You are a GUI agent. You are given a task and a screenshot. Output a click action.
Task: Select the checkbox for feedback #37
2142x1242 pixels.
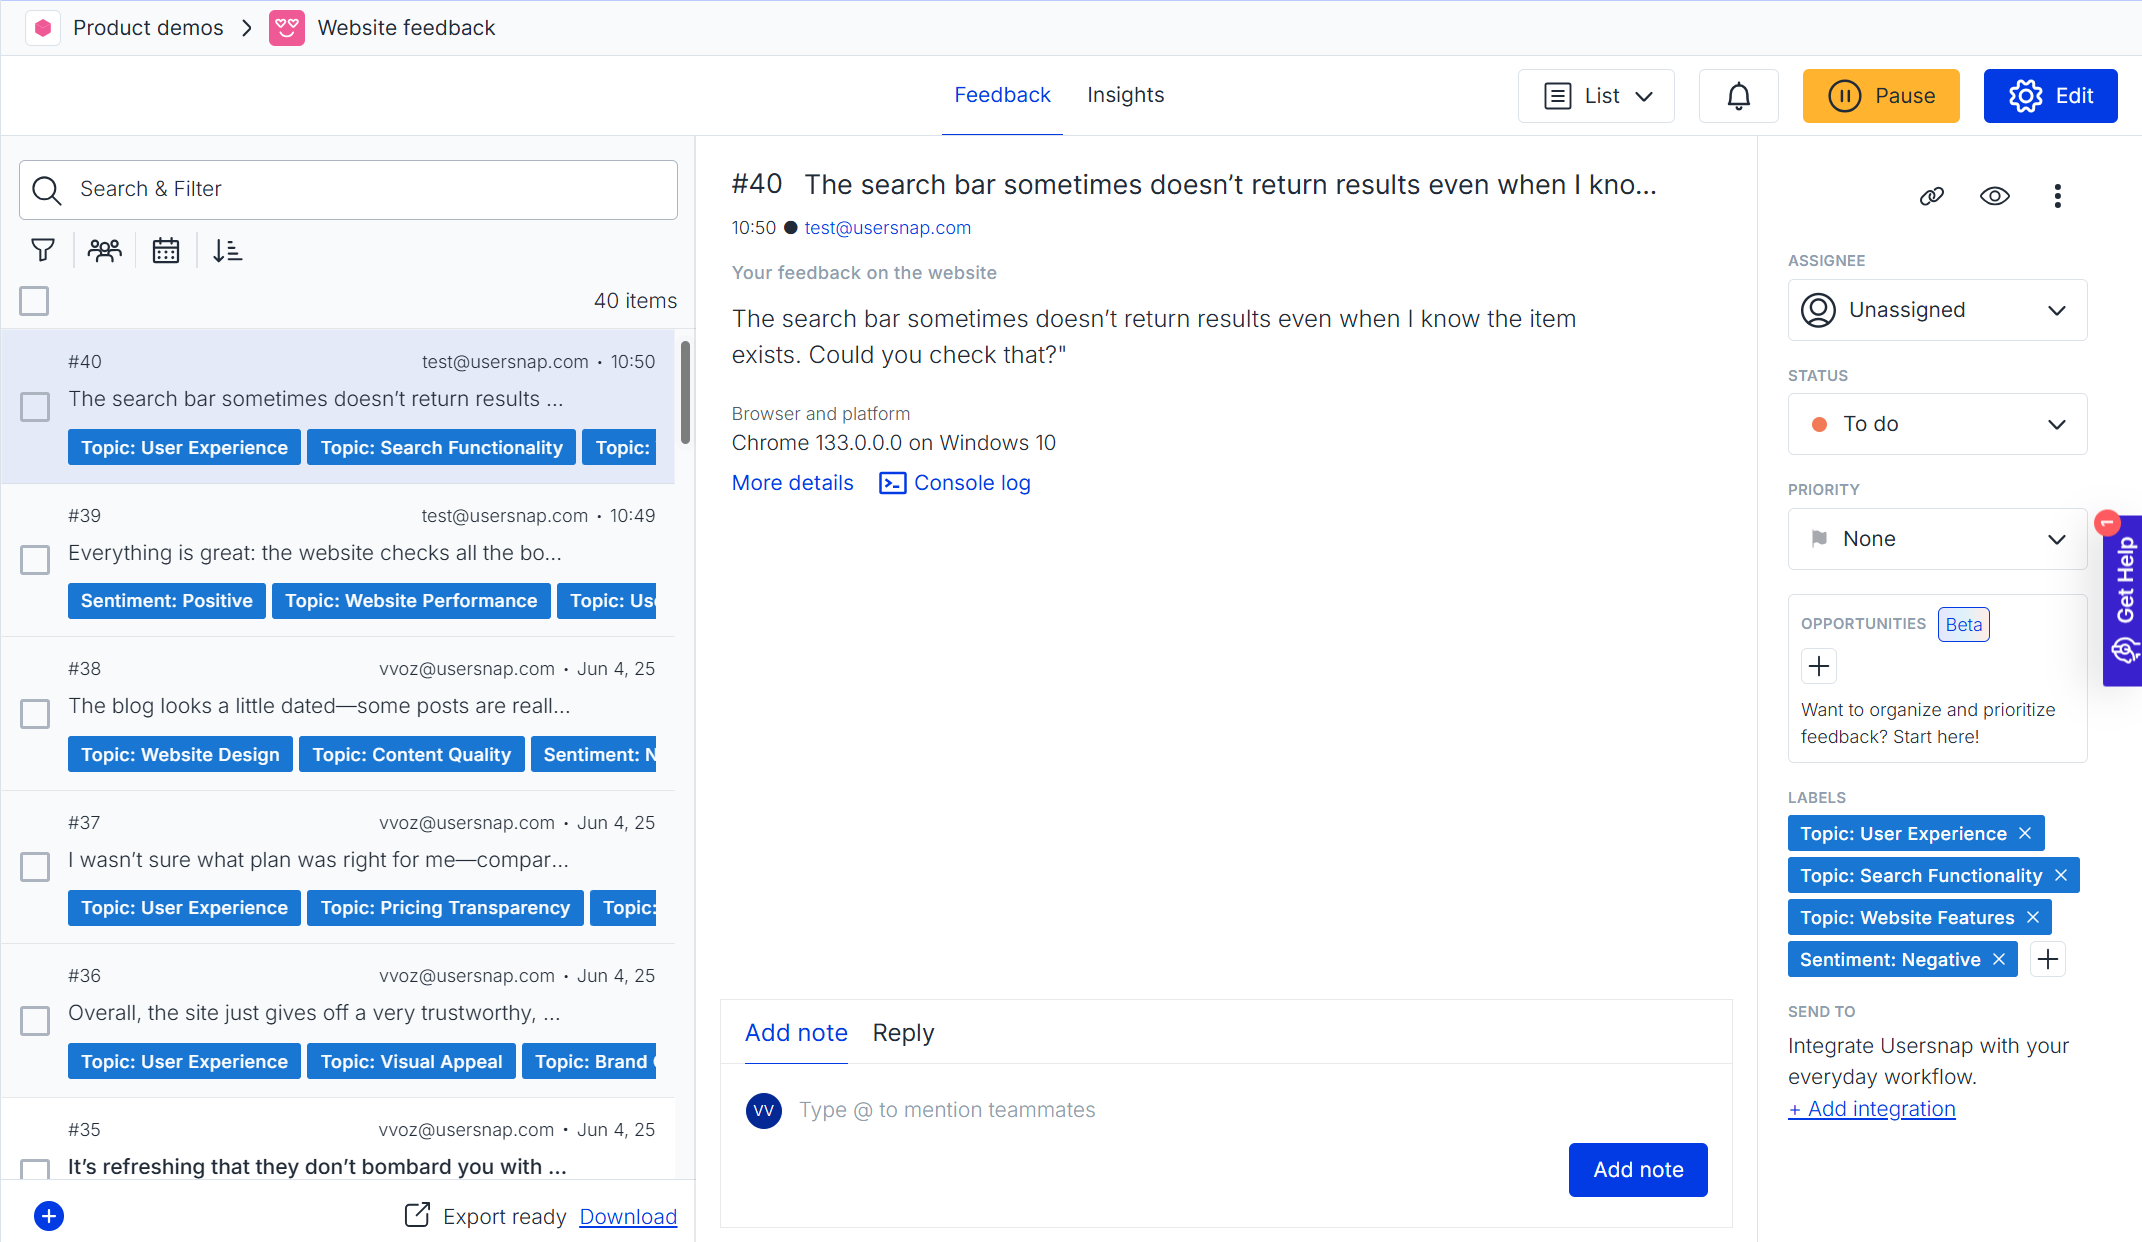(x=35, y=867)
